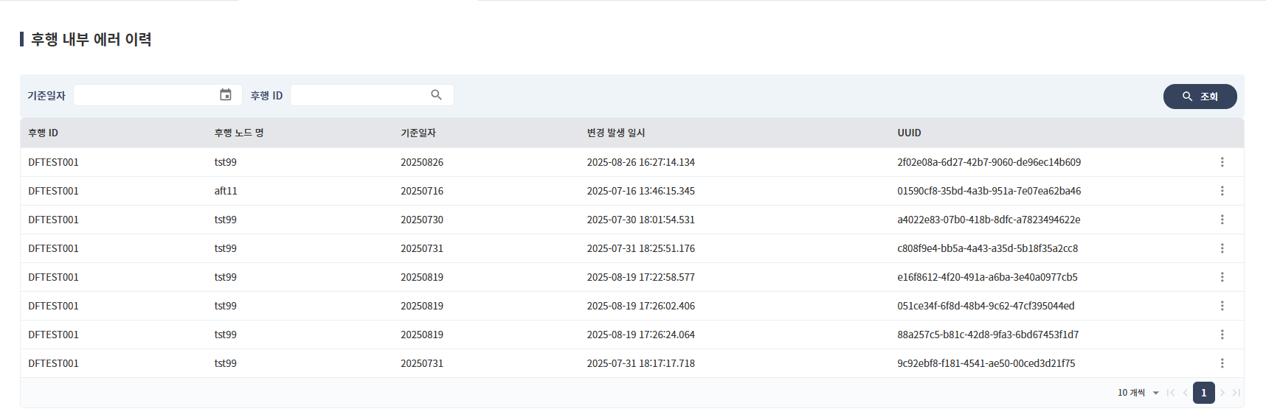Open more options for UUID 9c92ebf8 row
The height and width of the screenshot is (420, 1266).
(x=1222, y=364)
